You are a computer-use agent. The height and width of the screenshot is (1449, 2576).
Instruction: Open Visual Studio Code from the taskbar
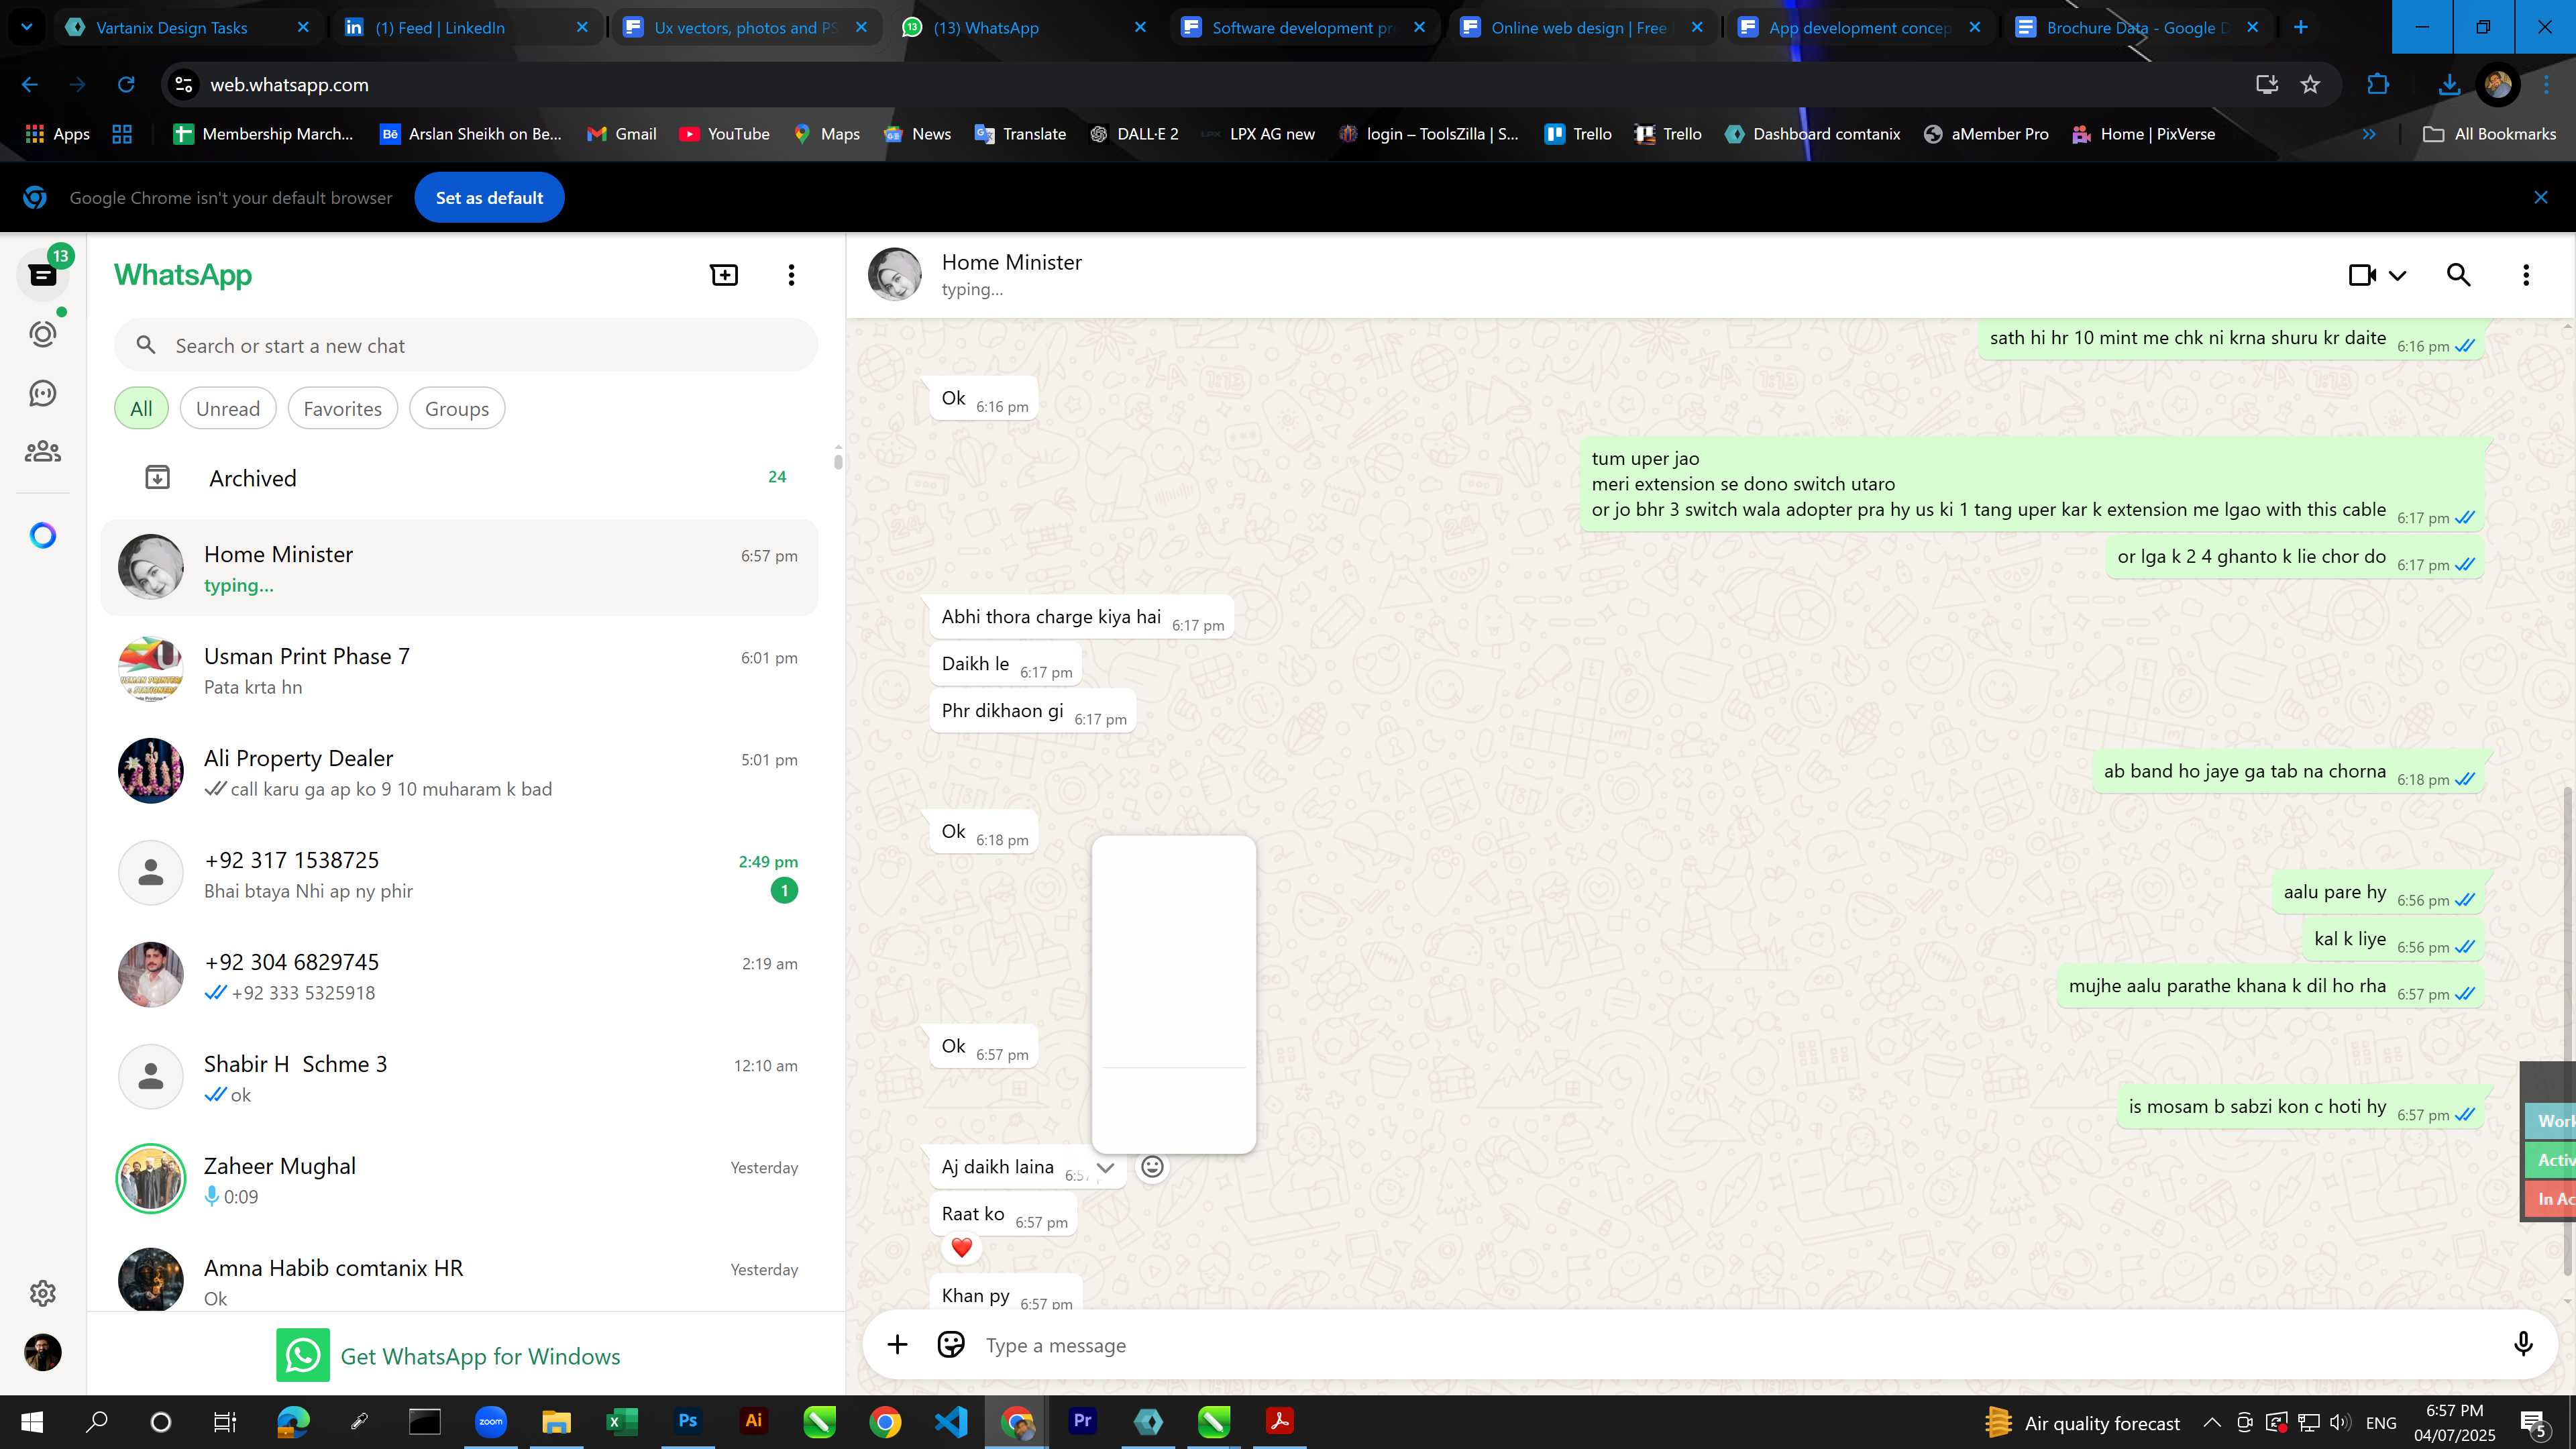point(951,1421)
